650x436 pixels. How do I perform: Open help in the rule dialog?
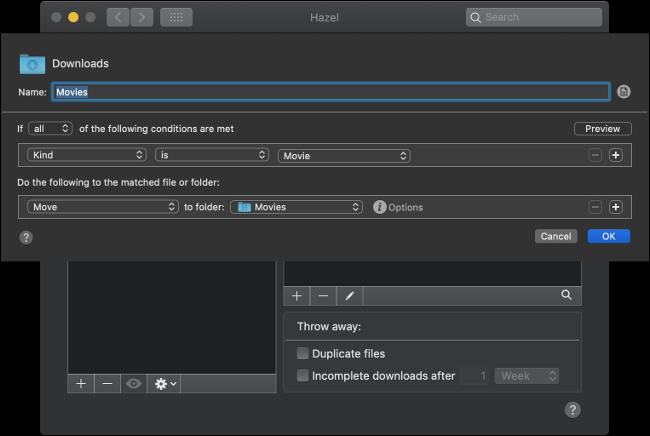click(26, 237)
